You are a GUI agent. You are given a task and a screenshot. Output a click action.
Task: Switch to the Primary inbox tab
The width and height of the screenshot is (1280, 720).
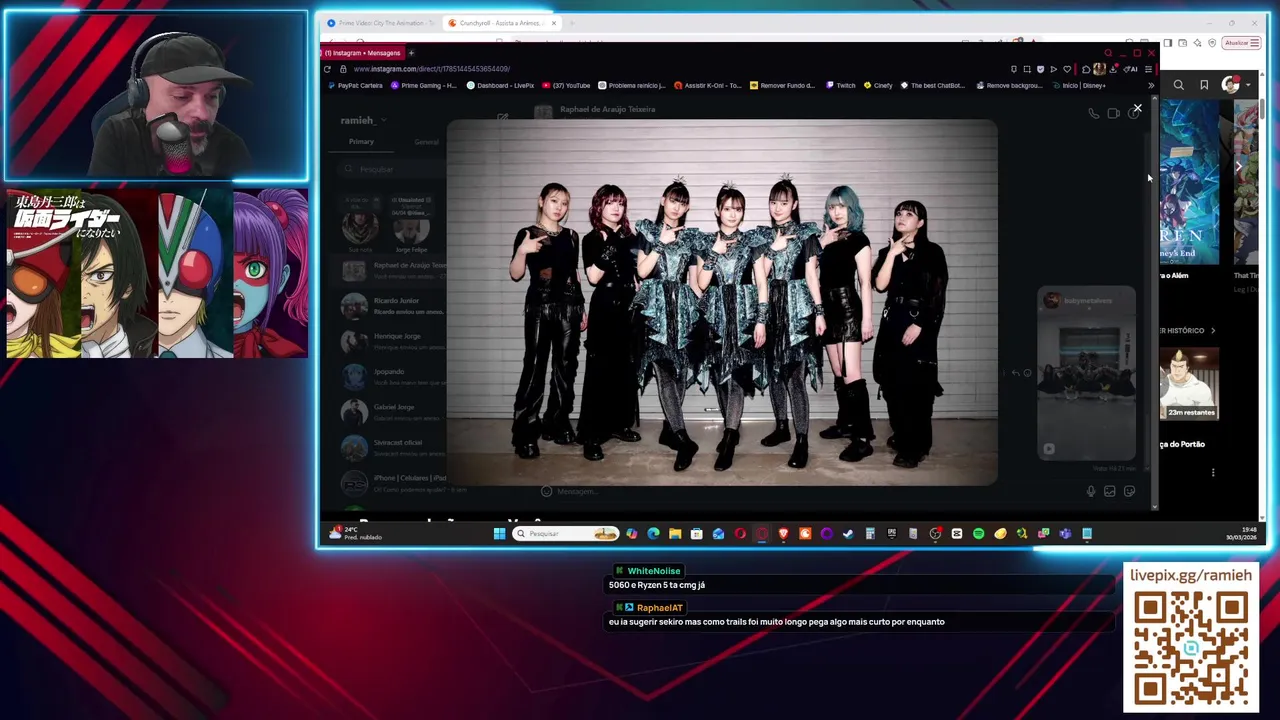[361, 142]
